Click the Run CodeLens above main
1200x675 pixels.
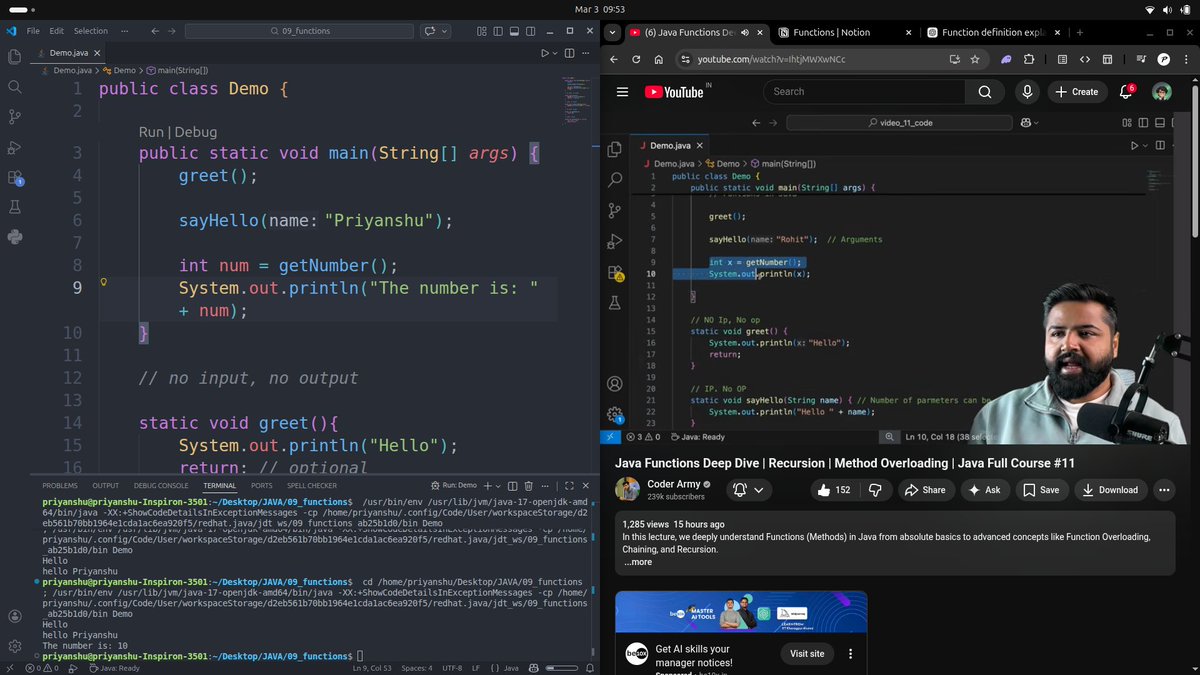coord(151,132)
